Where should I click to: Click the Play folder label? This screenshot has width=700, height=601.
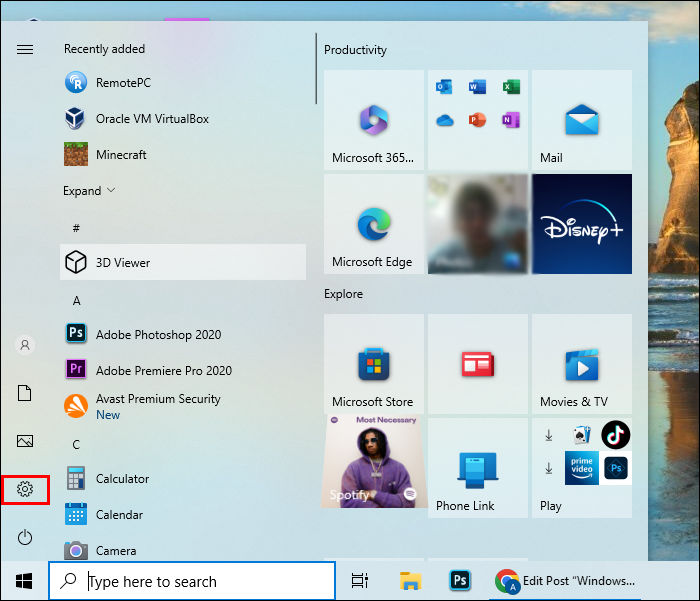550,506
